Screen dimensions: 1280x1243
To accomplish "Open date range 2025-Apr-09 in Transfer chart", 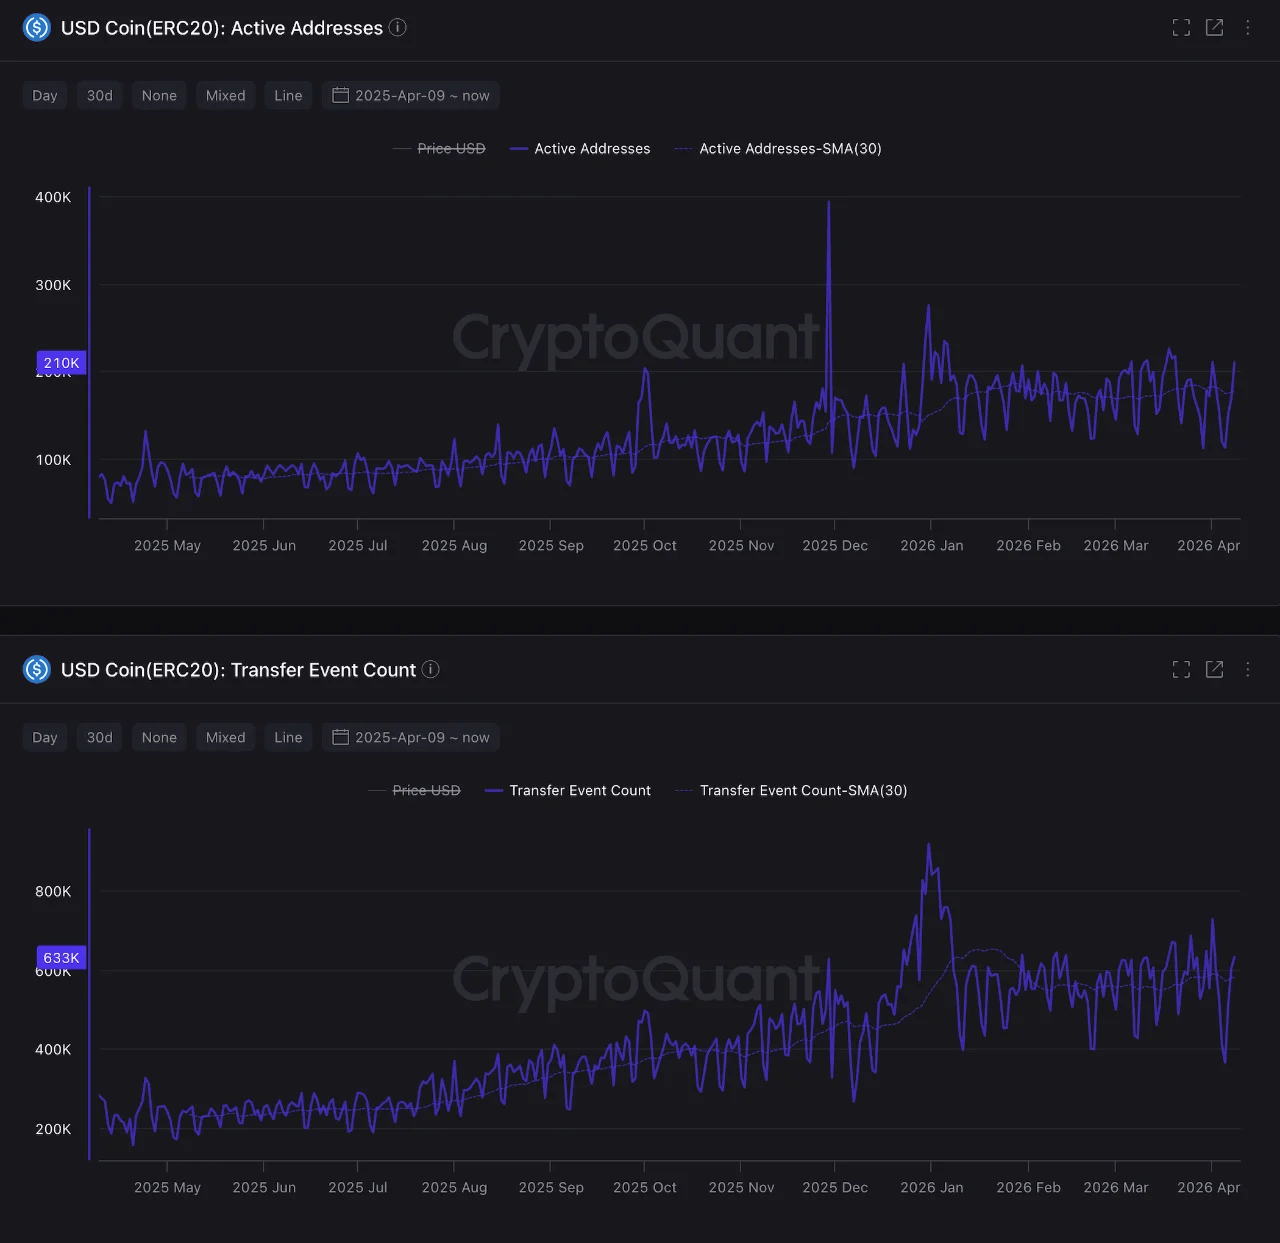I will (x=411, y=738).
